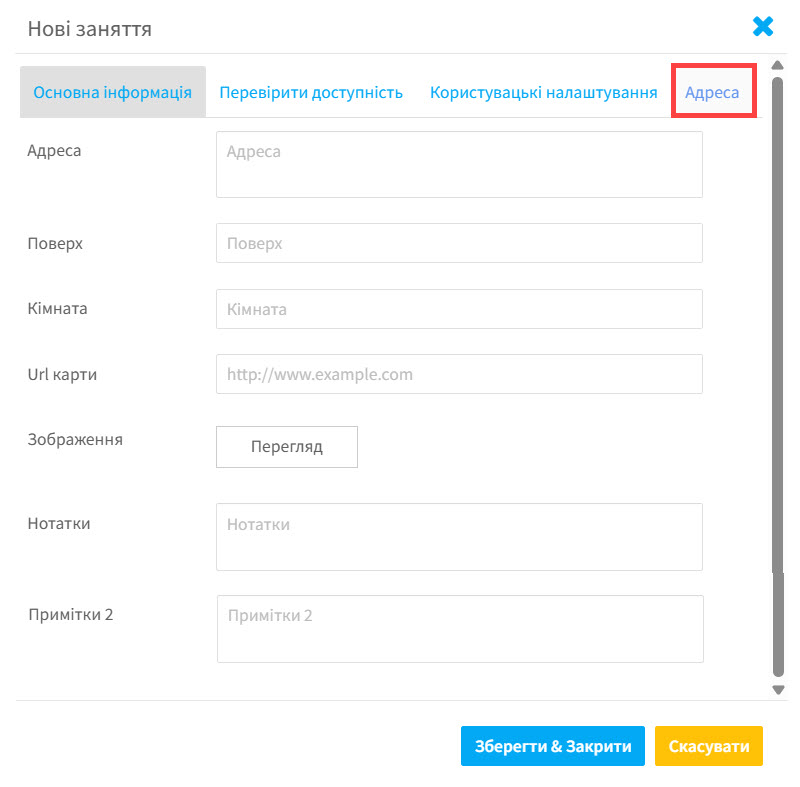The height and width of the screenshot is (787, 800).
Task: Click the Url карти field label
Action: point(62,374)
